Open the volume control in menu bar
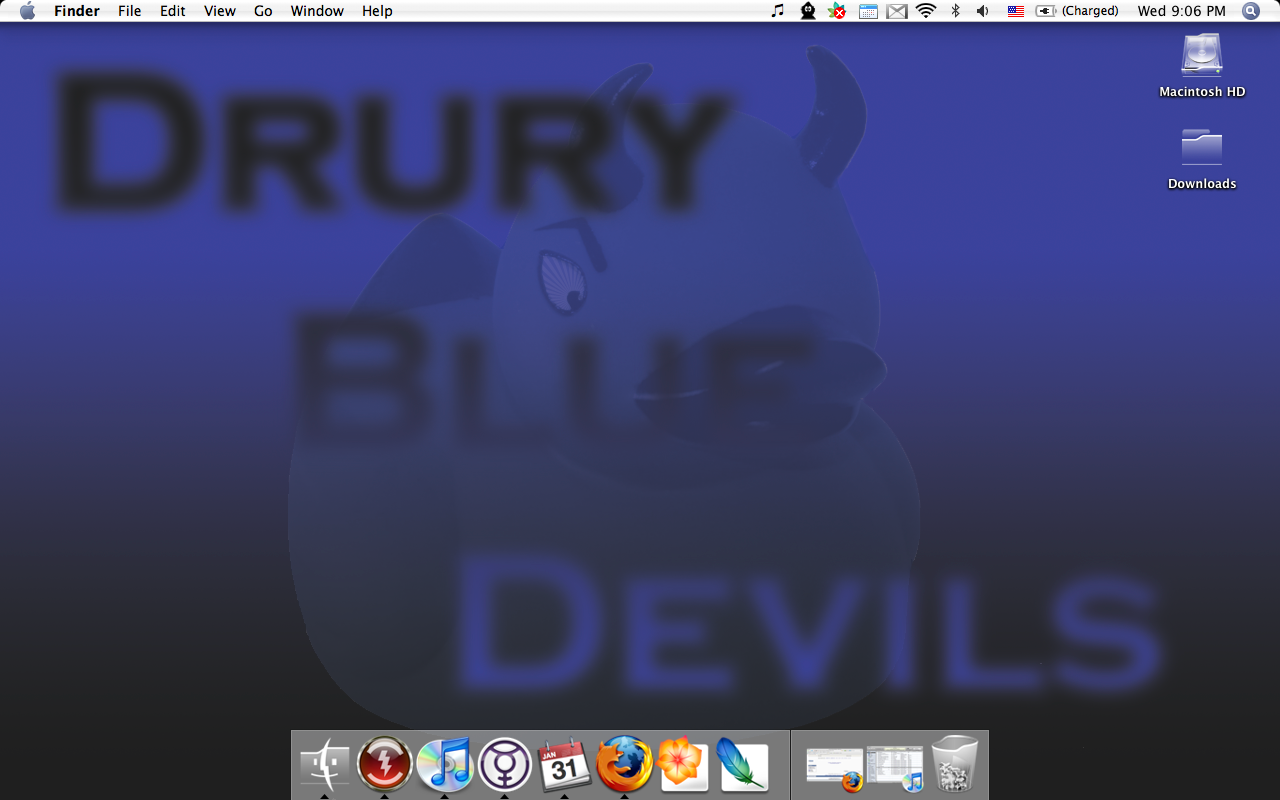Viewport: 1280px width, 800px height. click(x=983, y=11)
